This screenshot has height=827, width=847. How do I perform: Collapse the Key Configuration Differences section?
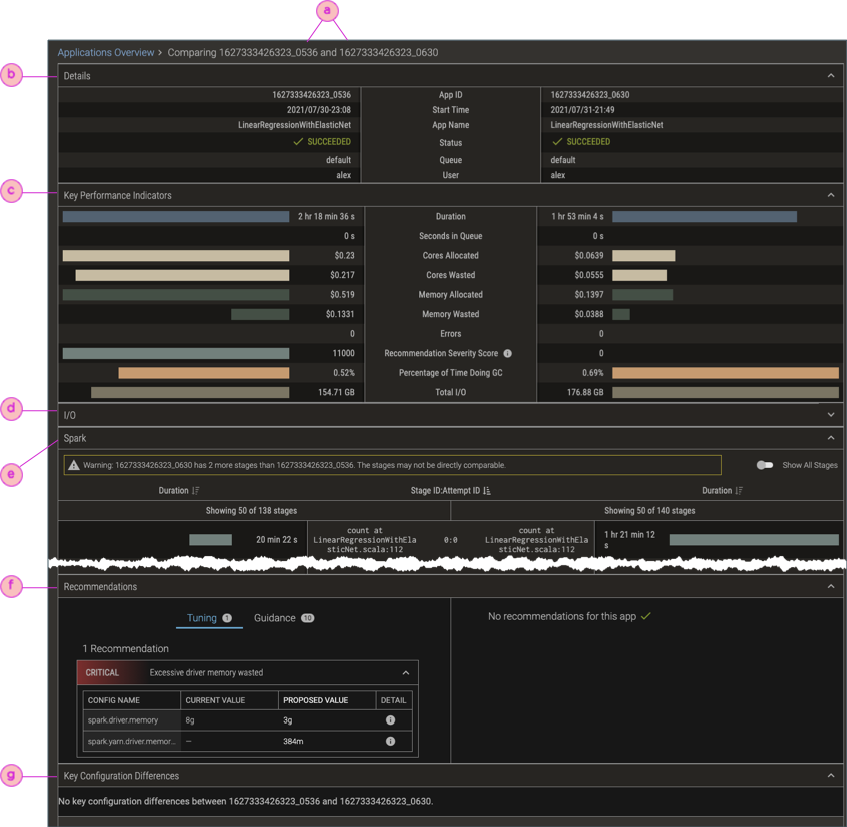[830, 776]
